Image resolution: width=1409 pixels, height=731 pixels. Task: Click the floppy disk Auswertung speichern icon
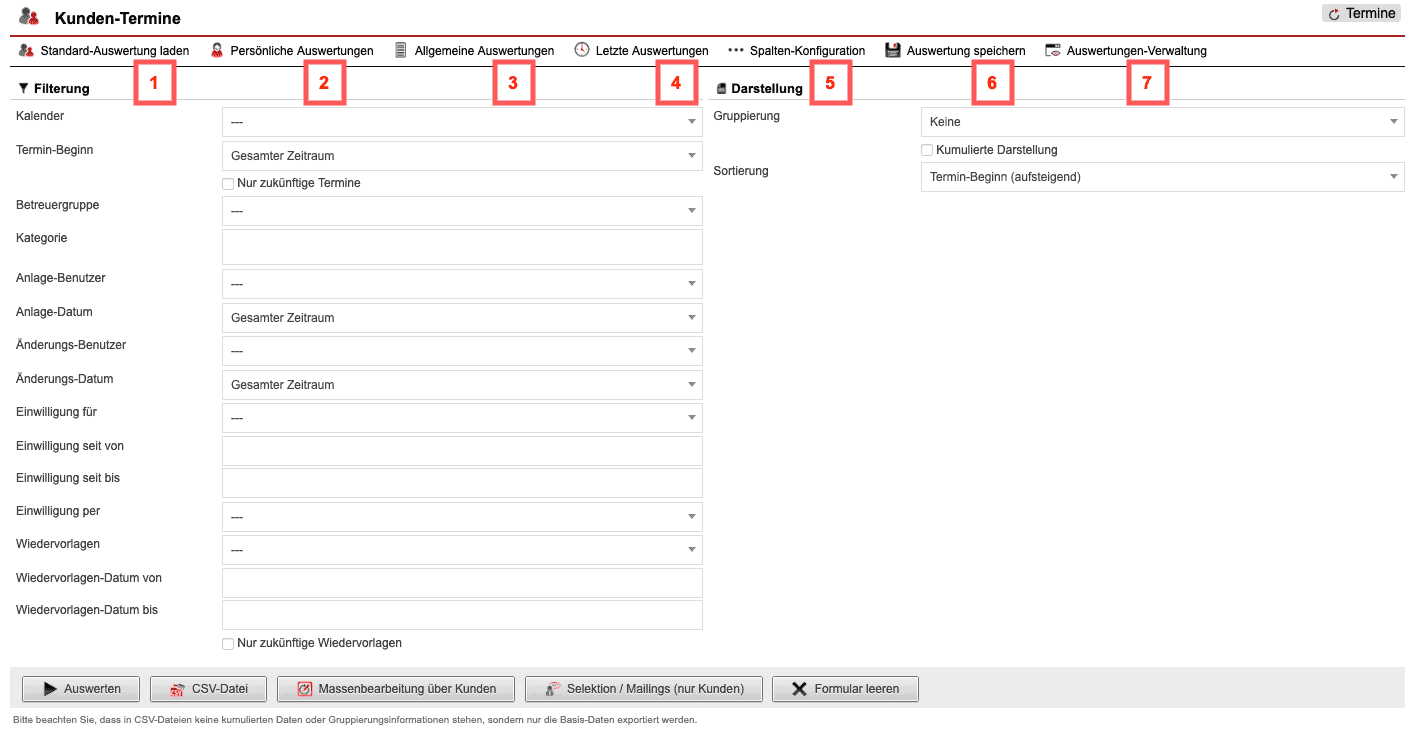893,50
